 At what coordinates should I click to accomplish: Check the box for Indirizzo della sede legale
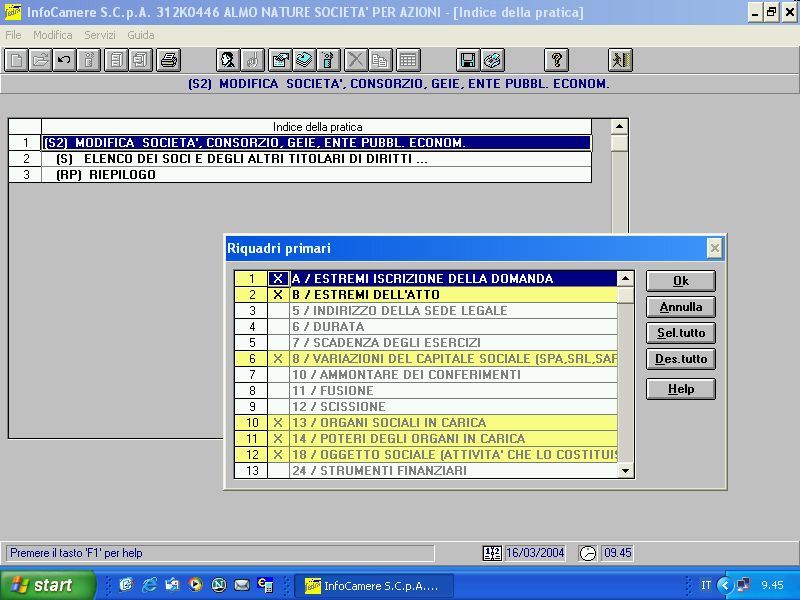click(278, 311)
